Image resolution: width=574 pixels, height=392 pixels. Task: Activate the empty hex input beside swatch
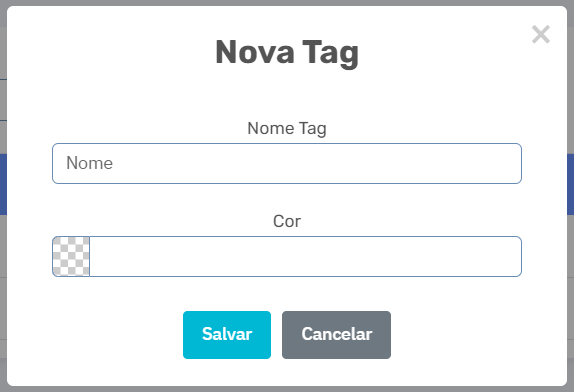(305, 256)
